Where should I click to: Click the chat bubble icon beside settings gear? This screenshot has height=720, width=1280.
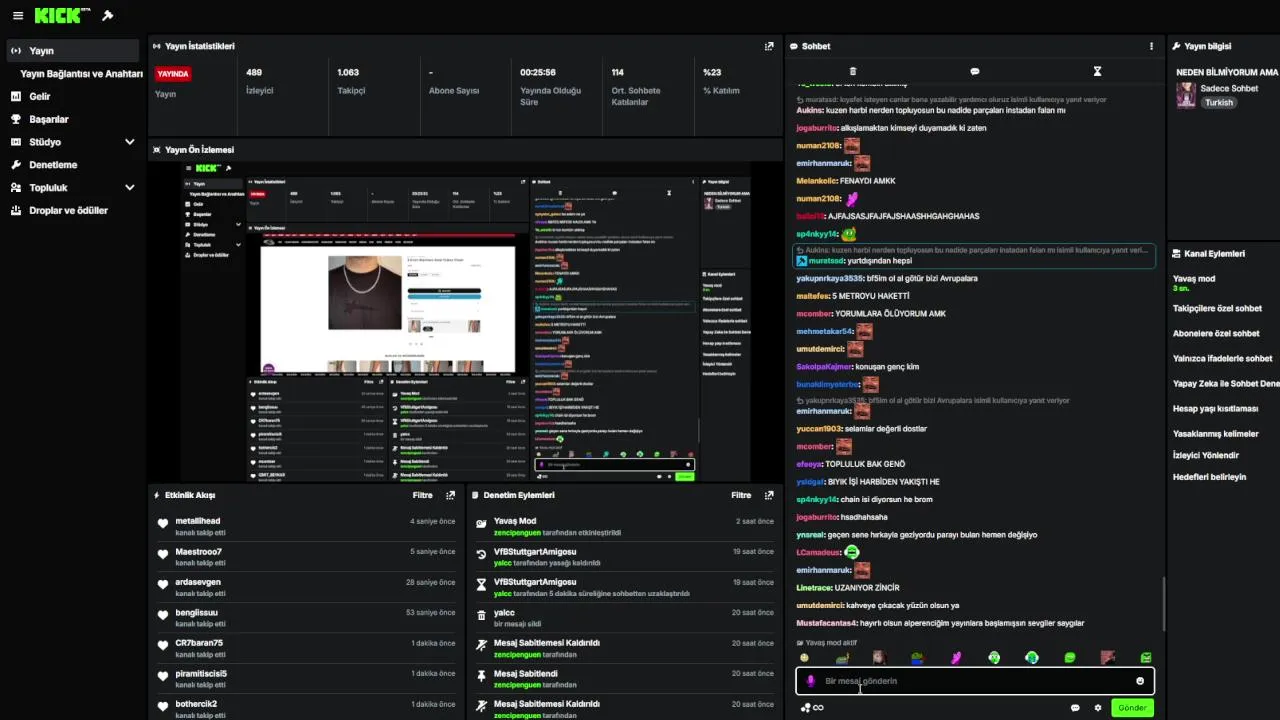(1075, 708)
